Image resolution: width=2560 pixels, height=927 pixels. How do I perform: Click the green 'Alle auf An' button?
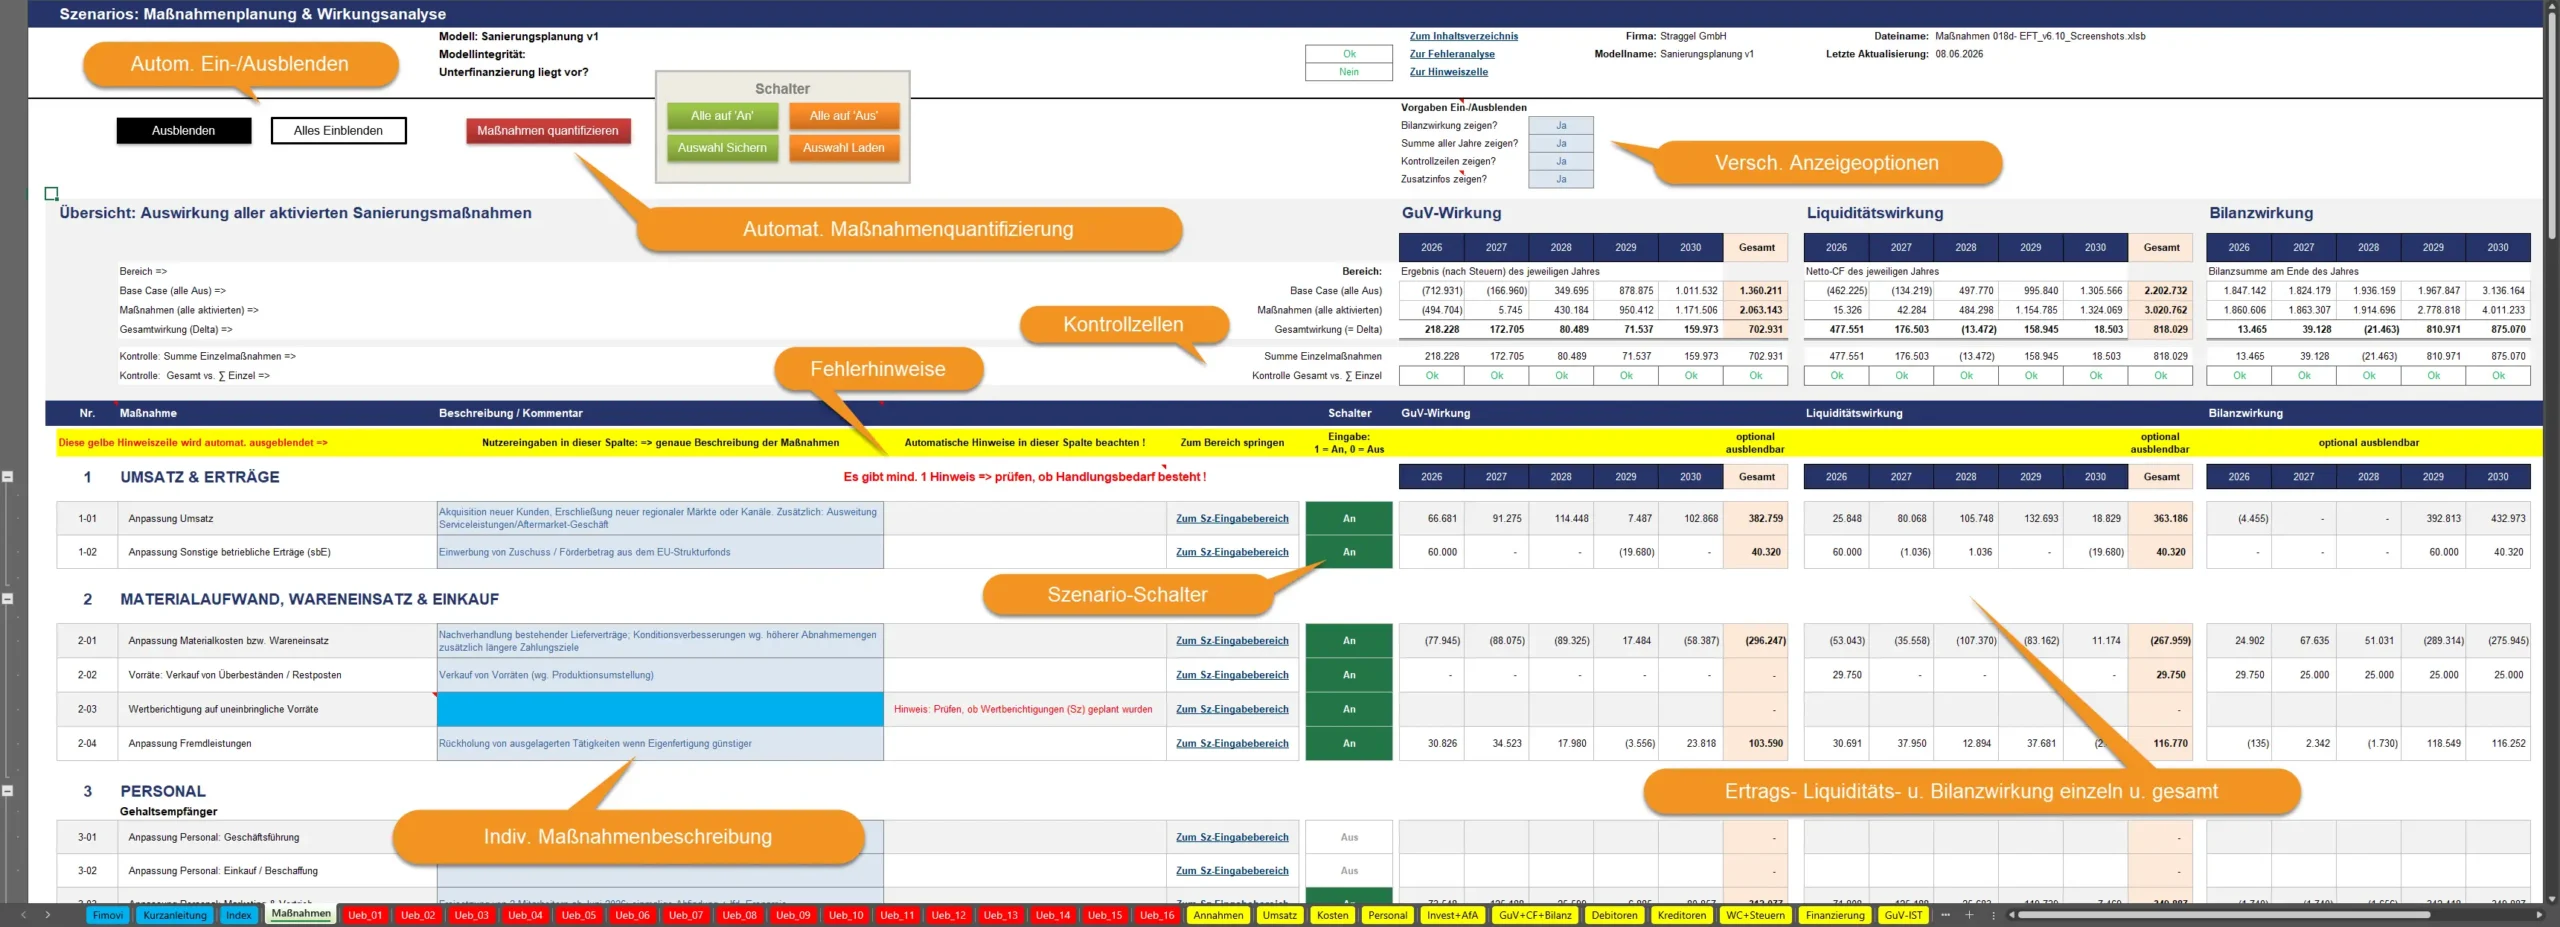pyautogui.click(x=722, y=116)
